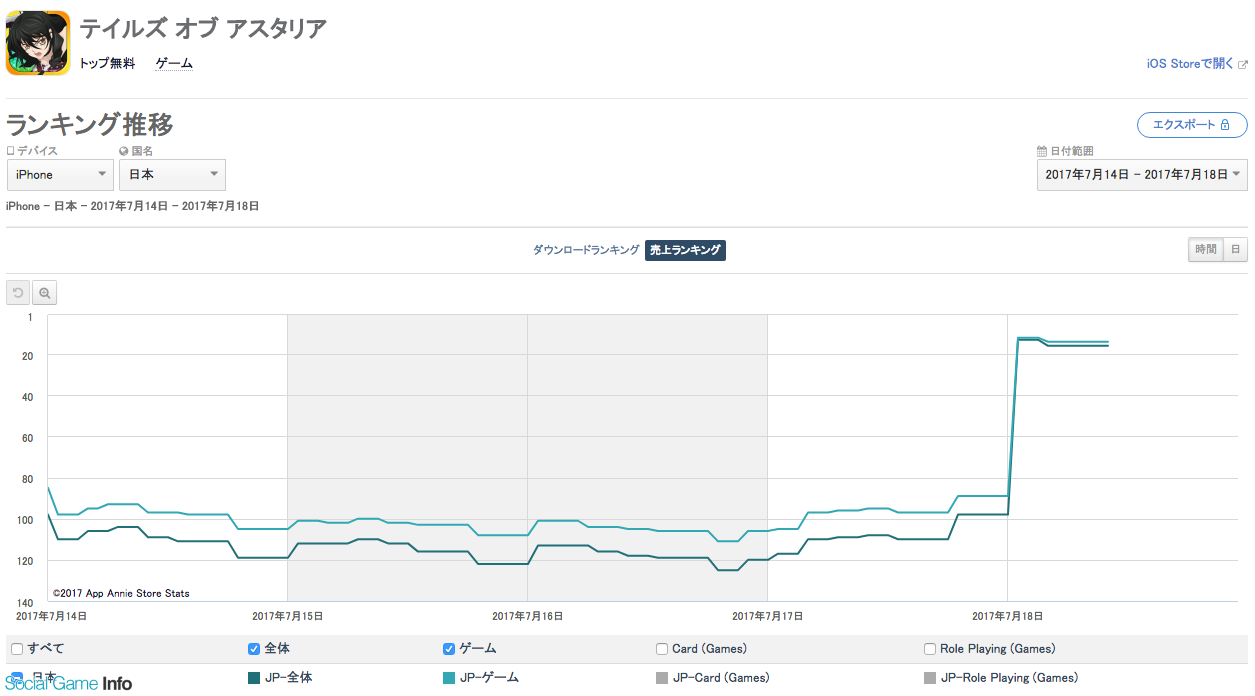1255x696 pixels.
Task: Click the 2017年7月17日 axis label
Action: 767,616
